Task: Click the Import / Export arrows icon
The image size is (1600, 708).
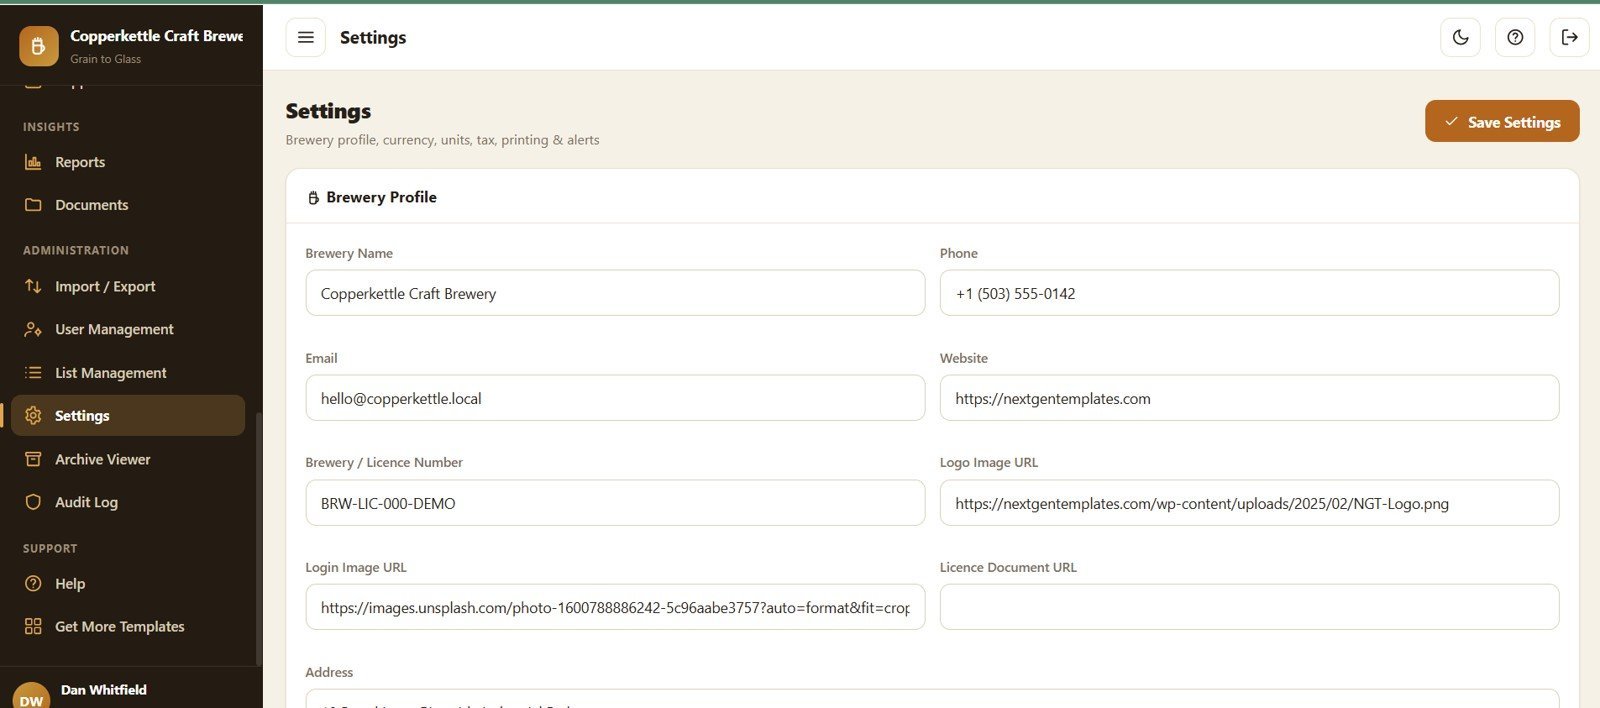Action: 33,286
